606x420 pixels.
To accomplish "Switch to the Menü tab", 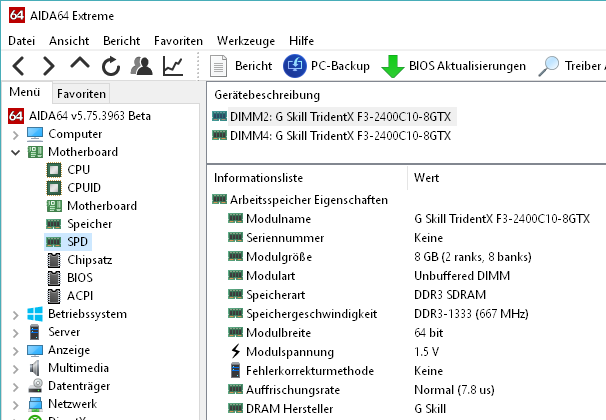I will [x=25, y=92].
